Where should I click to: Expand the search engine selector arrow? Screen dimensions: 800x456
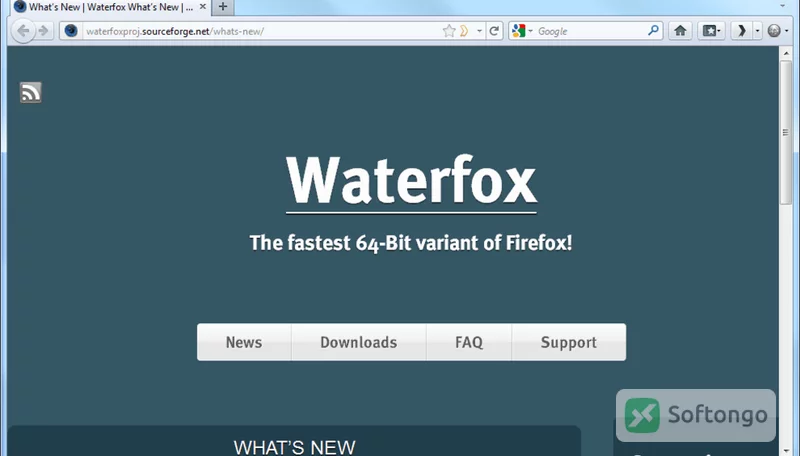coord(531,31)
